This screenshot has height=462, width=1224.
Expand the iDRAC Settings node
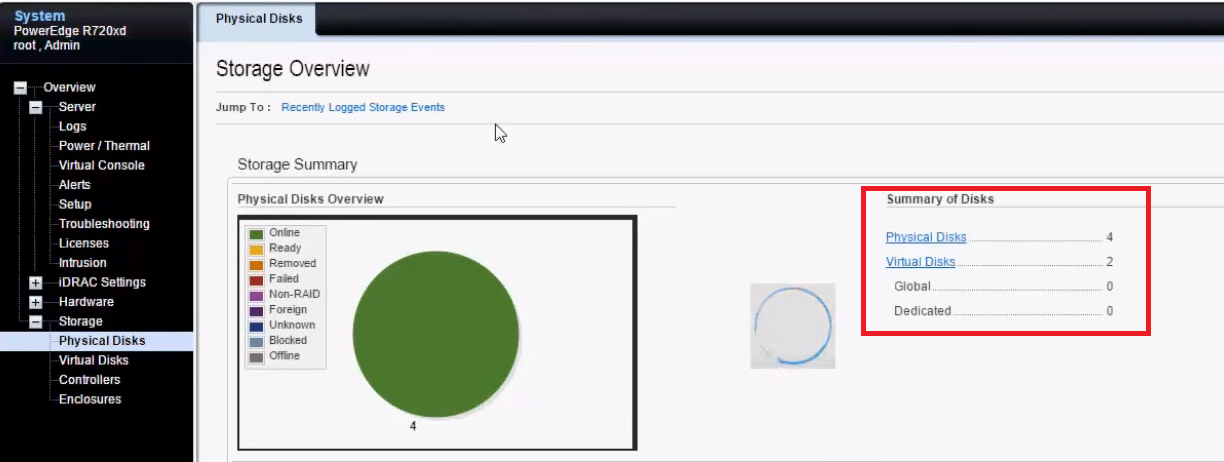[x=36, y=283]
